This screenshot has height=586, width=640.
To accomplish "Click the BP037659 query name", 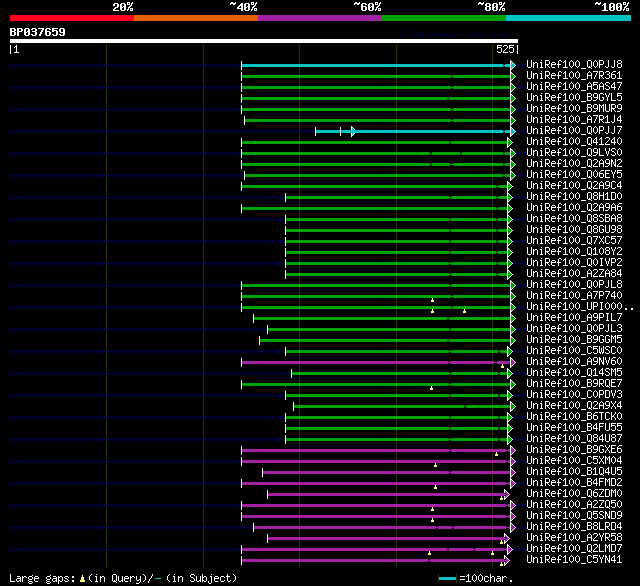I will coord(38,32).
